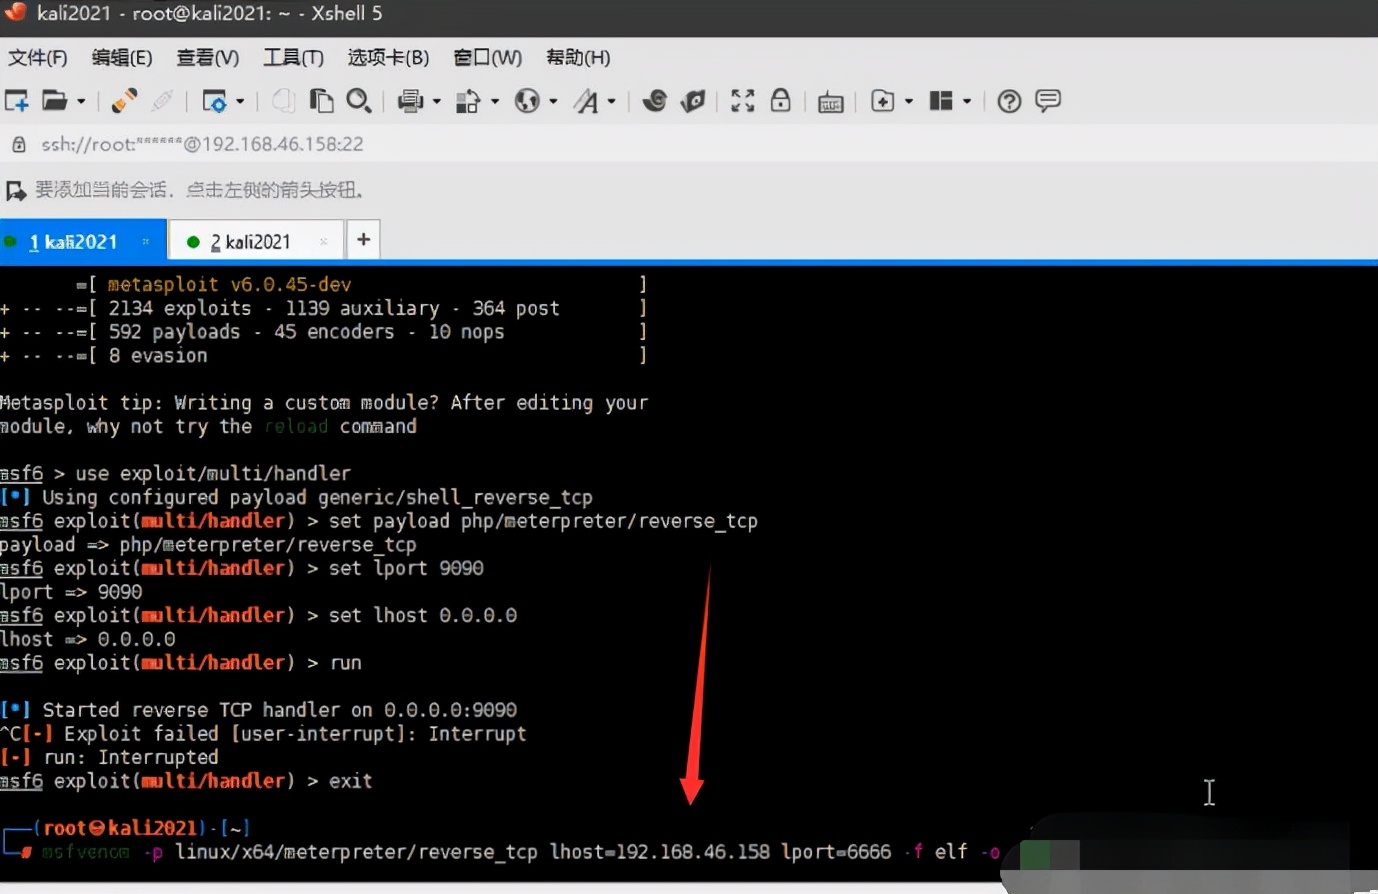
Task: Expand the Print dropdown arrow
Action: point(437,101)
